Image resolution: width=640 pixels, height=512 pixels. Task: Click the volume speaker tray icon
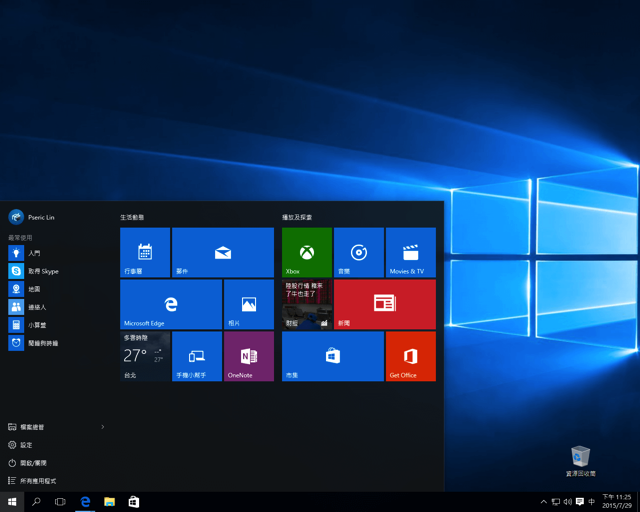point(568,502)
